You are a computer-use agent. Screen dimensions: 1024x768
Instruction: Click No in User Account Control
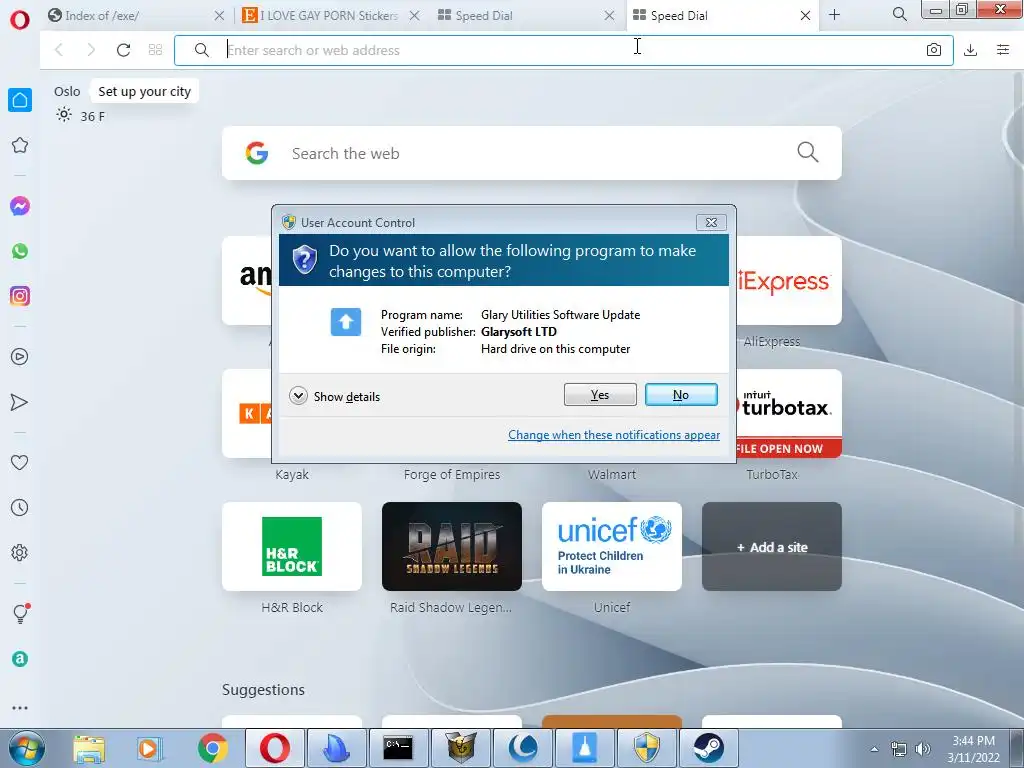tap(681, 394)
